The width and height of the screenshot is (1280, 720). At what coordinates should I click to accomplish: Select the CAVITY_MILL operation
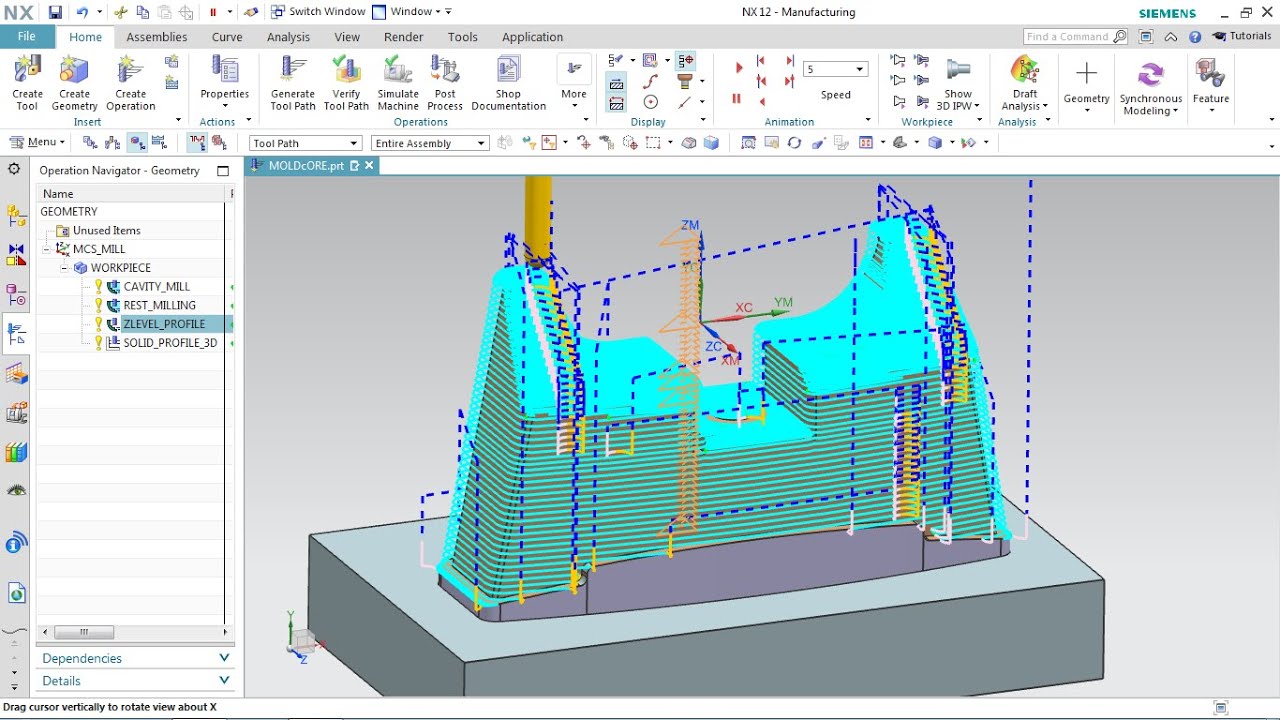click(x=156, y=287)
